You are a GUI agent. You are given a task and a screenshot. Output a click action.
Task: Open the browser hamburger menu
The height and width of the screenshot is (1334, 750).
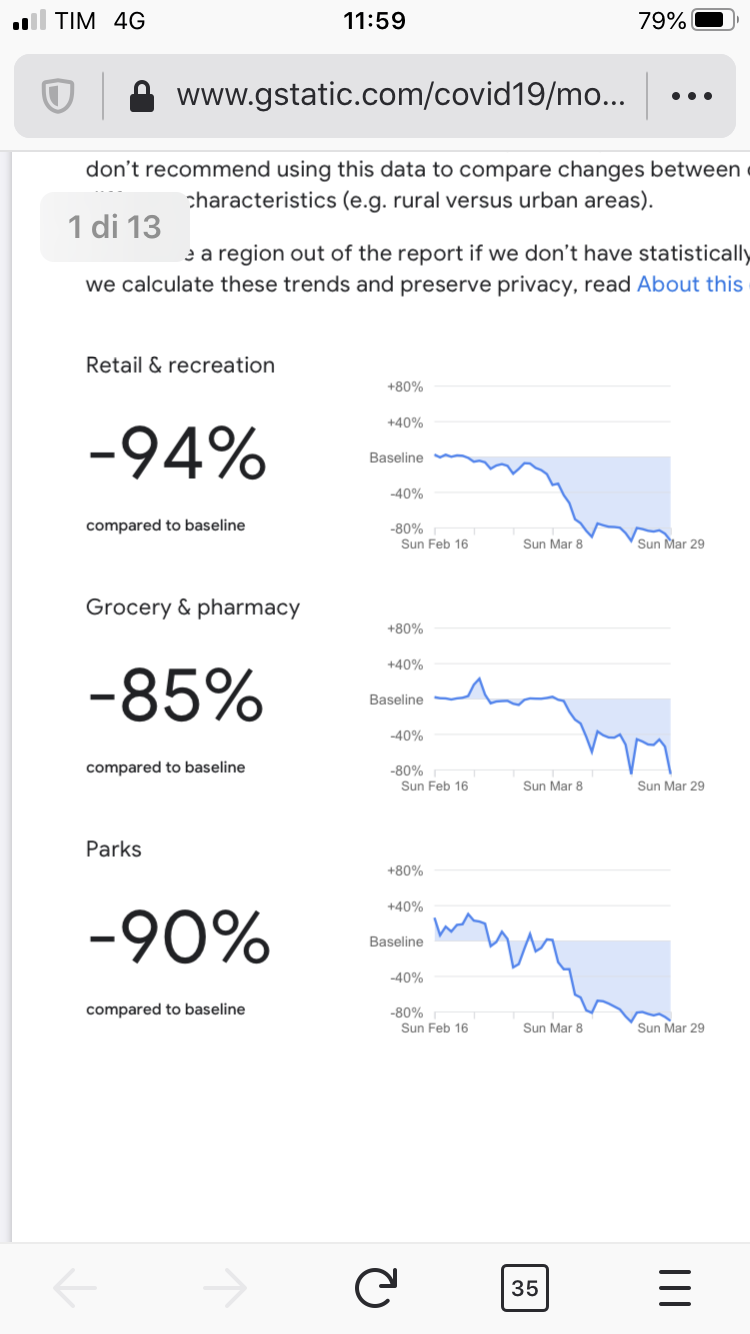675,1288
